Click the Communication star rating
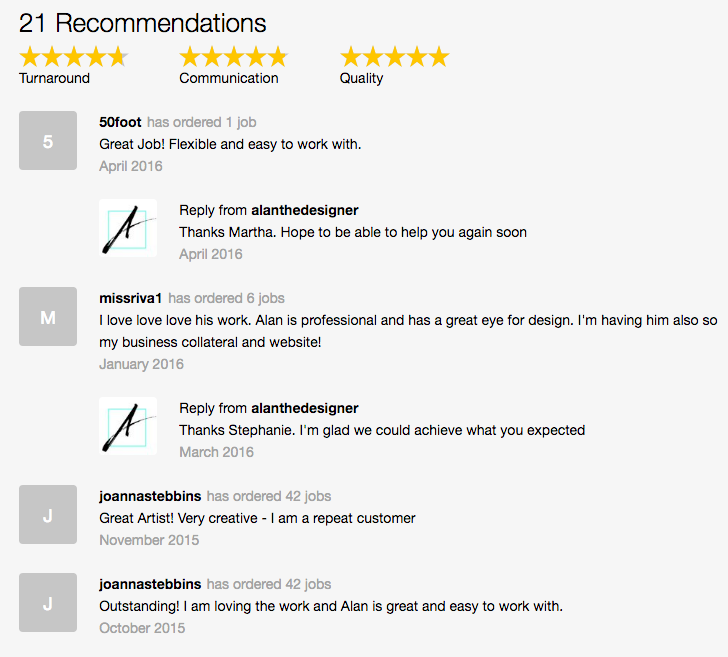 pos(234,57)
